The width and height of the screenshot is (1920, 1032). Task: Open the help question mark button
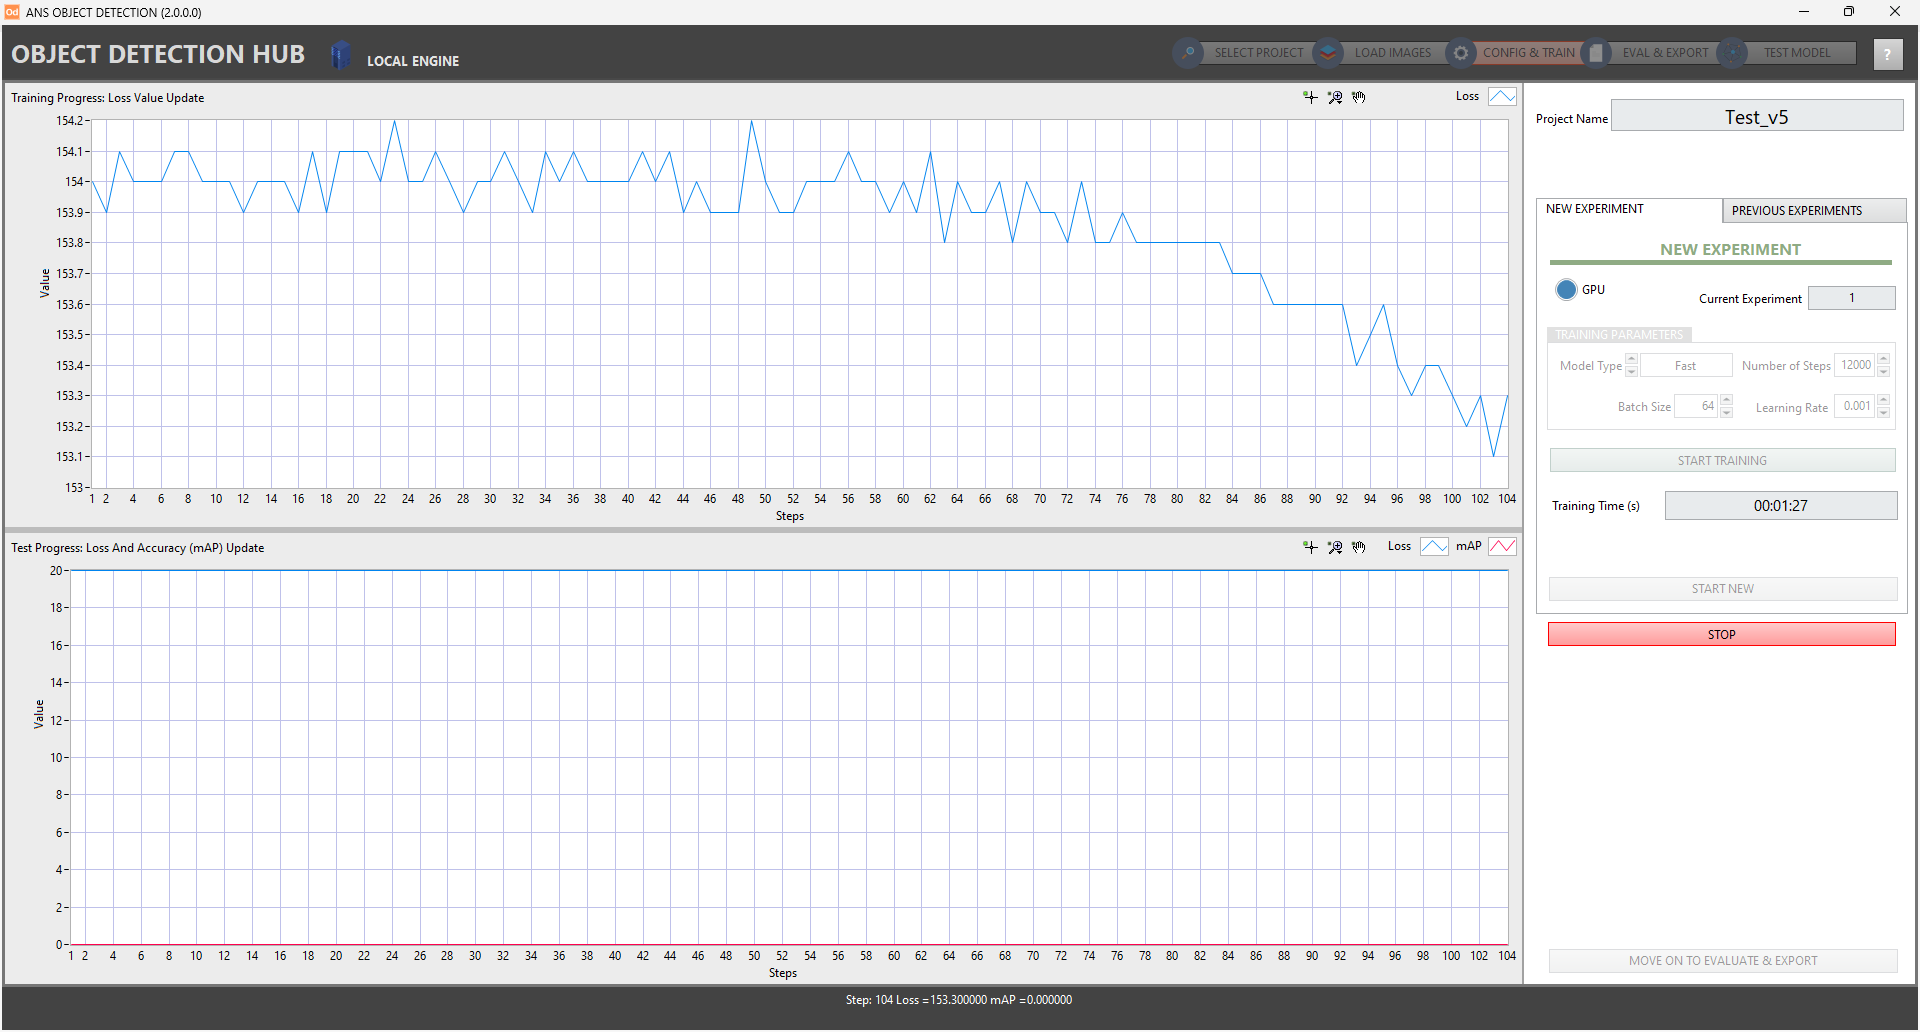[1887, 54]
